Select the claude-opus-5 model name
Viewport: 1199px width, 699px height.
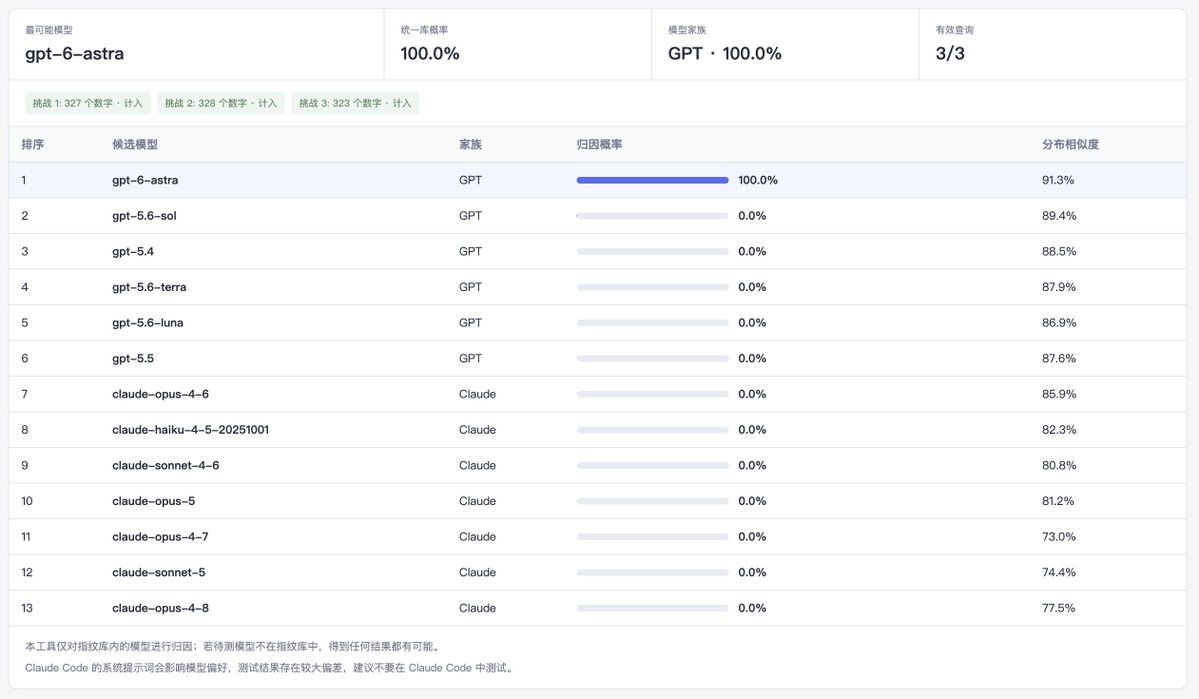[x=154, y=501]
